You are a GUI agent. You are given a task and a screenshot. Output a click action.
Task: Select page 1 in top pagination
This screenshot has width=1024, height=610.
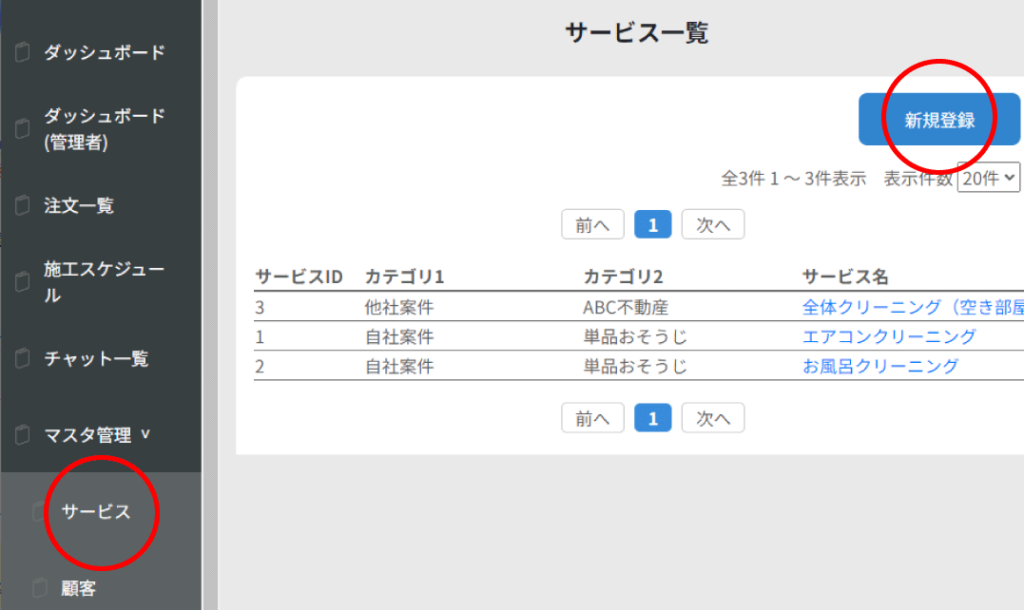(x=653, y=225)
